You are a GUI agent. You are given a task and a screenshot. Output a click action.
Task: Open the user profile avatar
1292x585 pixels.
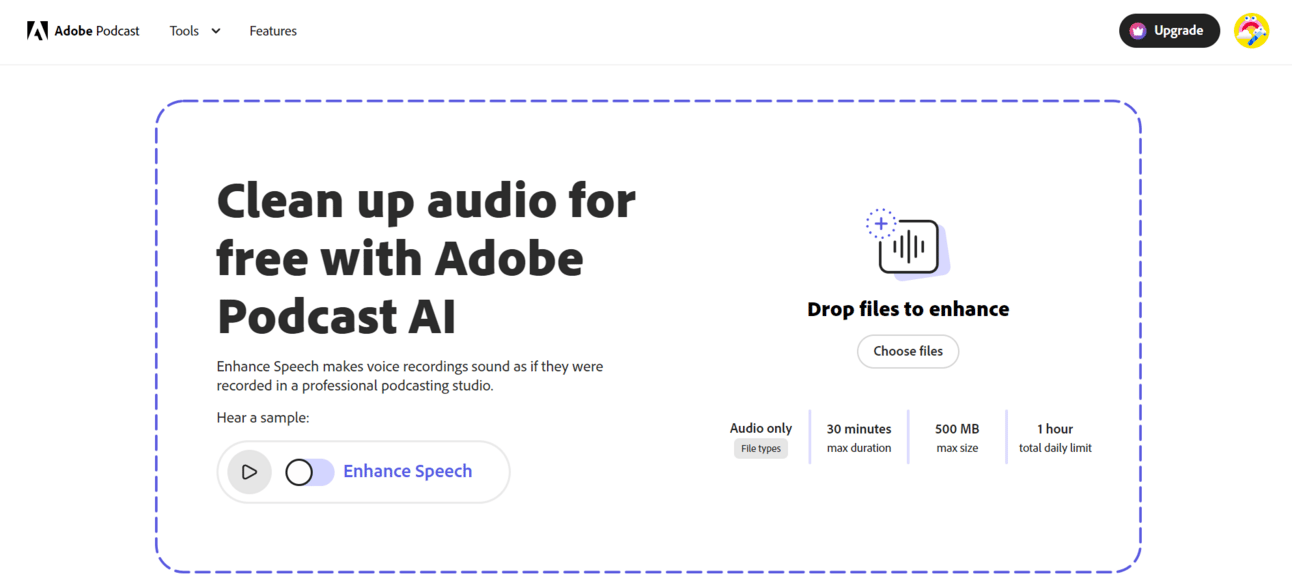1251,31
